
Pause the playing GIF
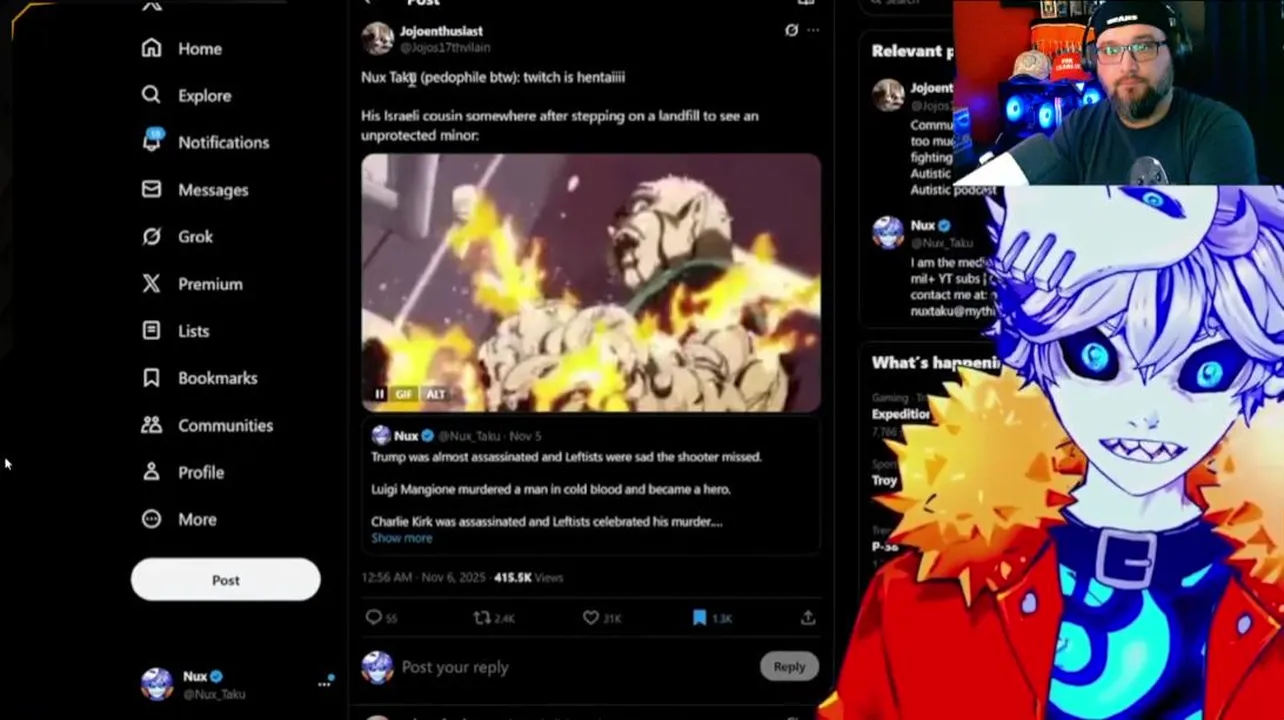379,394
